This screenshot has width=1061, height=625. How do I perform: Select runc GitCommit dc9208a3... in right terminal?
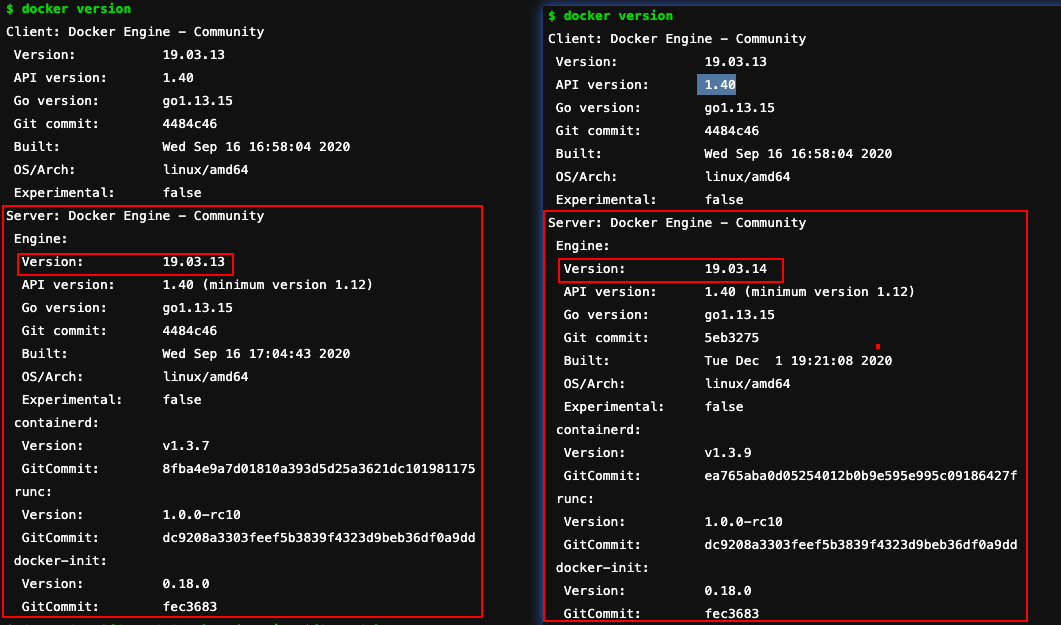pyautogui.click(x=861, y=545)
